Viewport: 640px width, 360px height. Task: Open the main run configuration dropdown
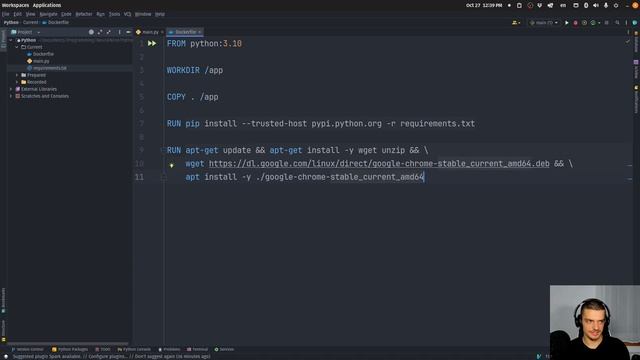[x=544, y=23]
